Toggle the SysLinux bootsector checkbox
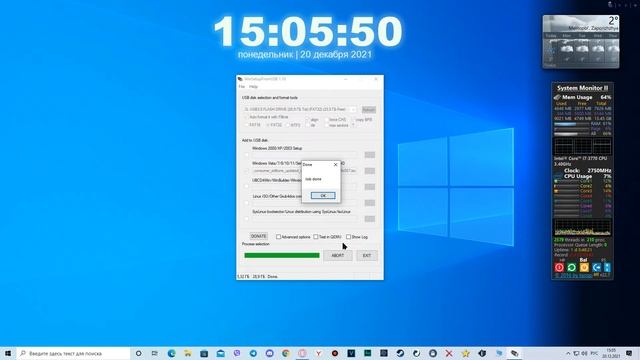 [x=246, y=219]
